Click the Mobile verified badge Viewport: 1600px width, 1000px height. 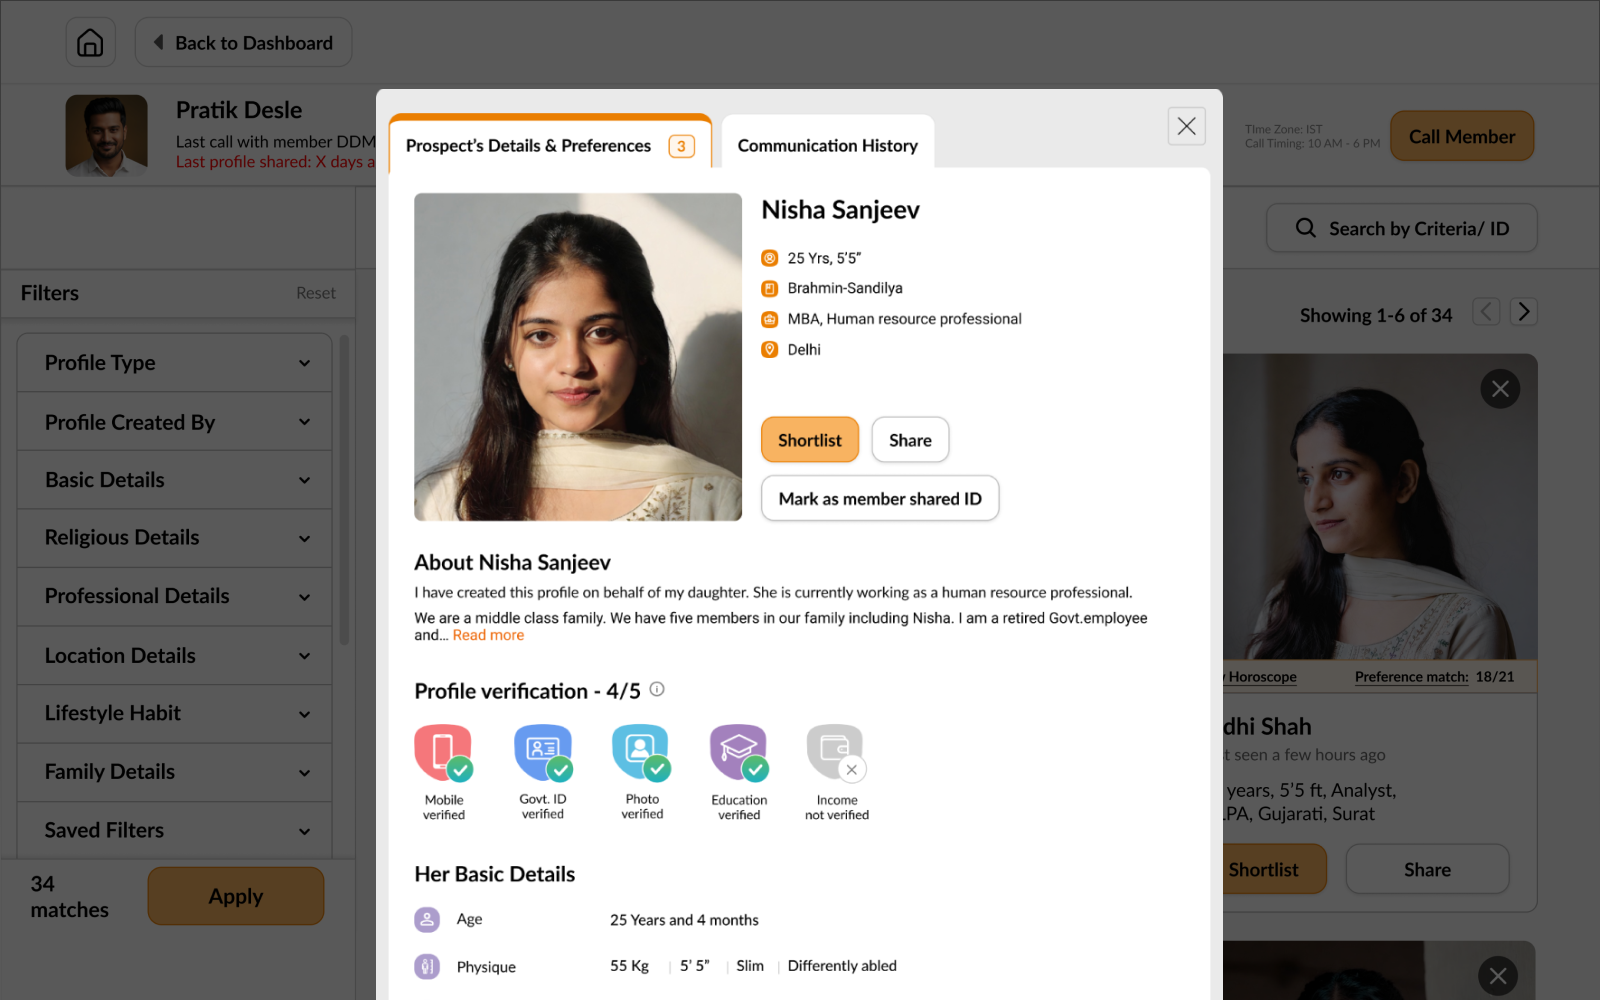tap(444, 772)
